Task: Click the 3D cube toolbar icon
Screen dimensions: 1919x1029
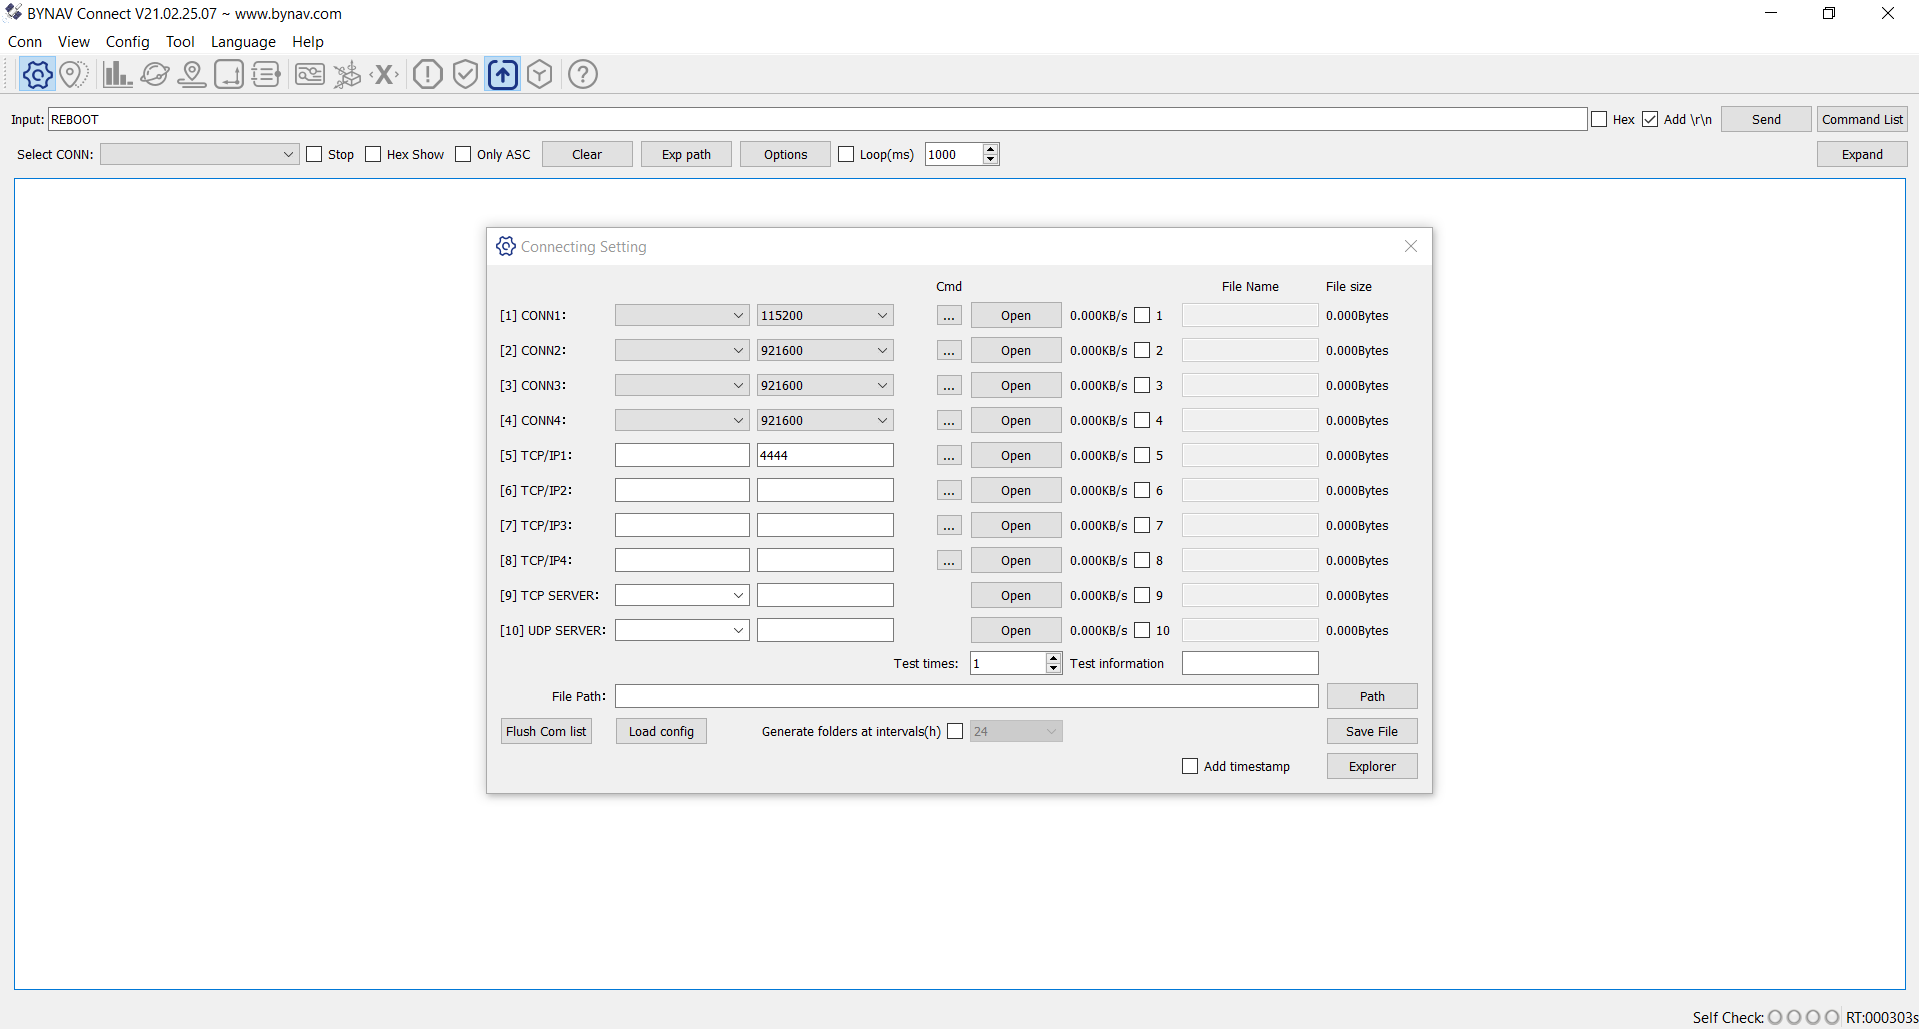Action: 540,75
